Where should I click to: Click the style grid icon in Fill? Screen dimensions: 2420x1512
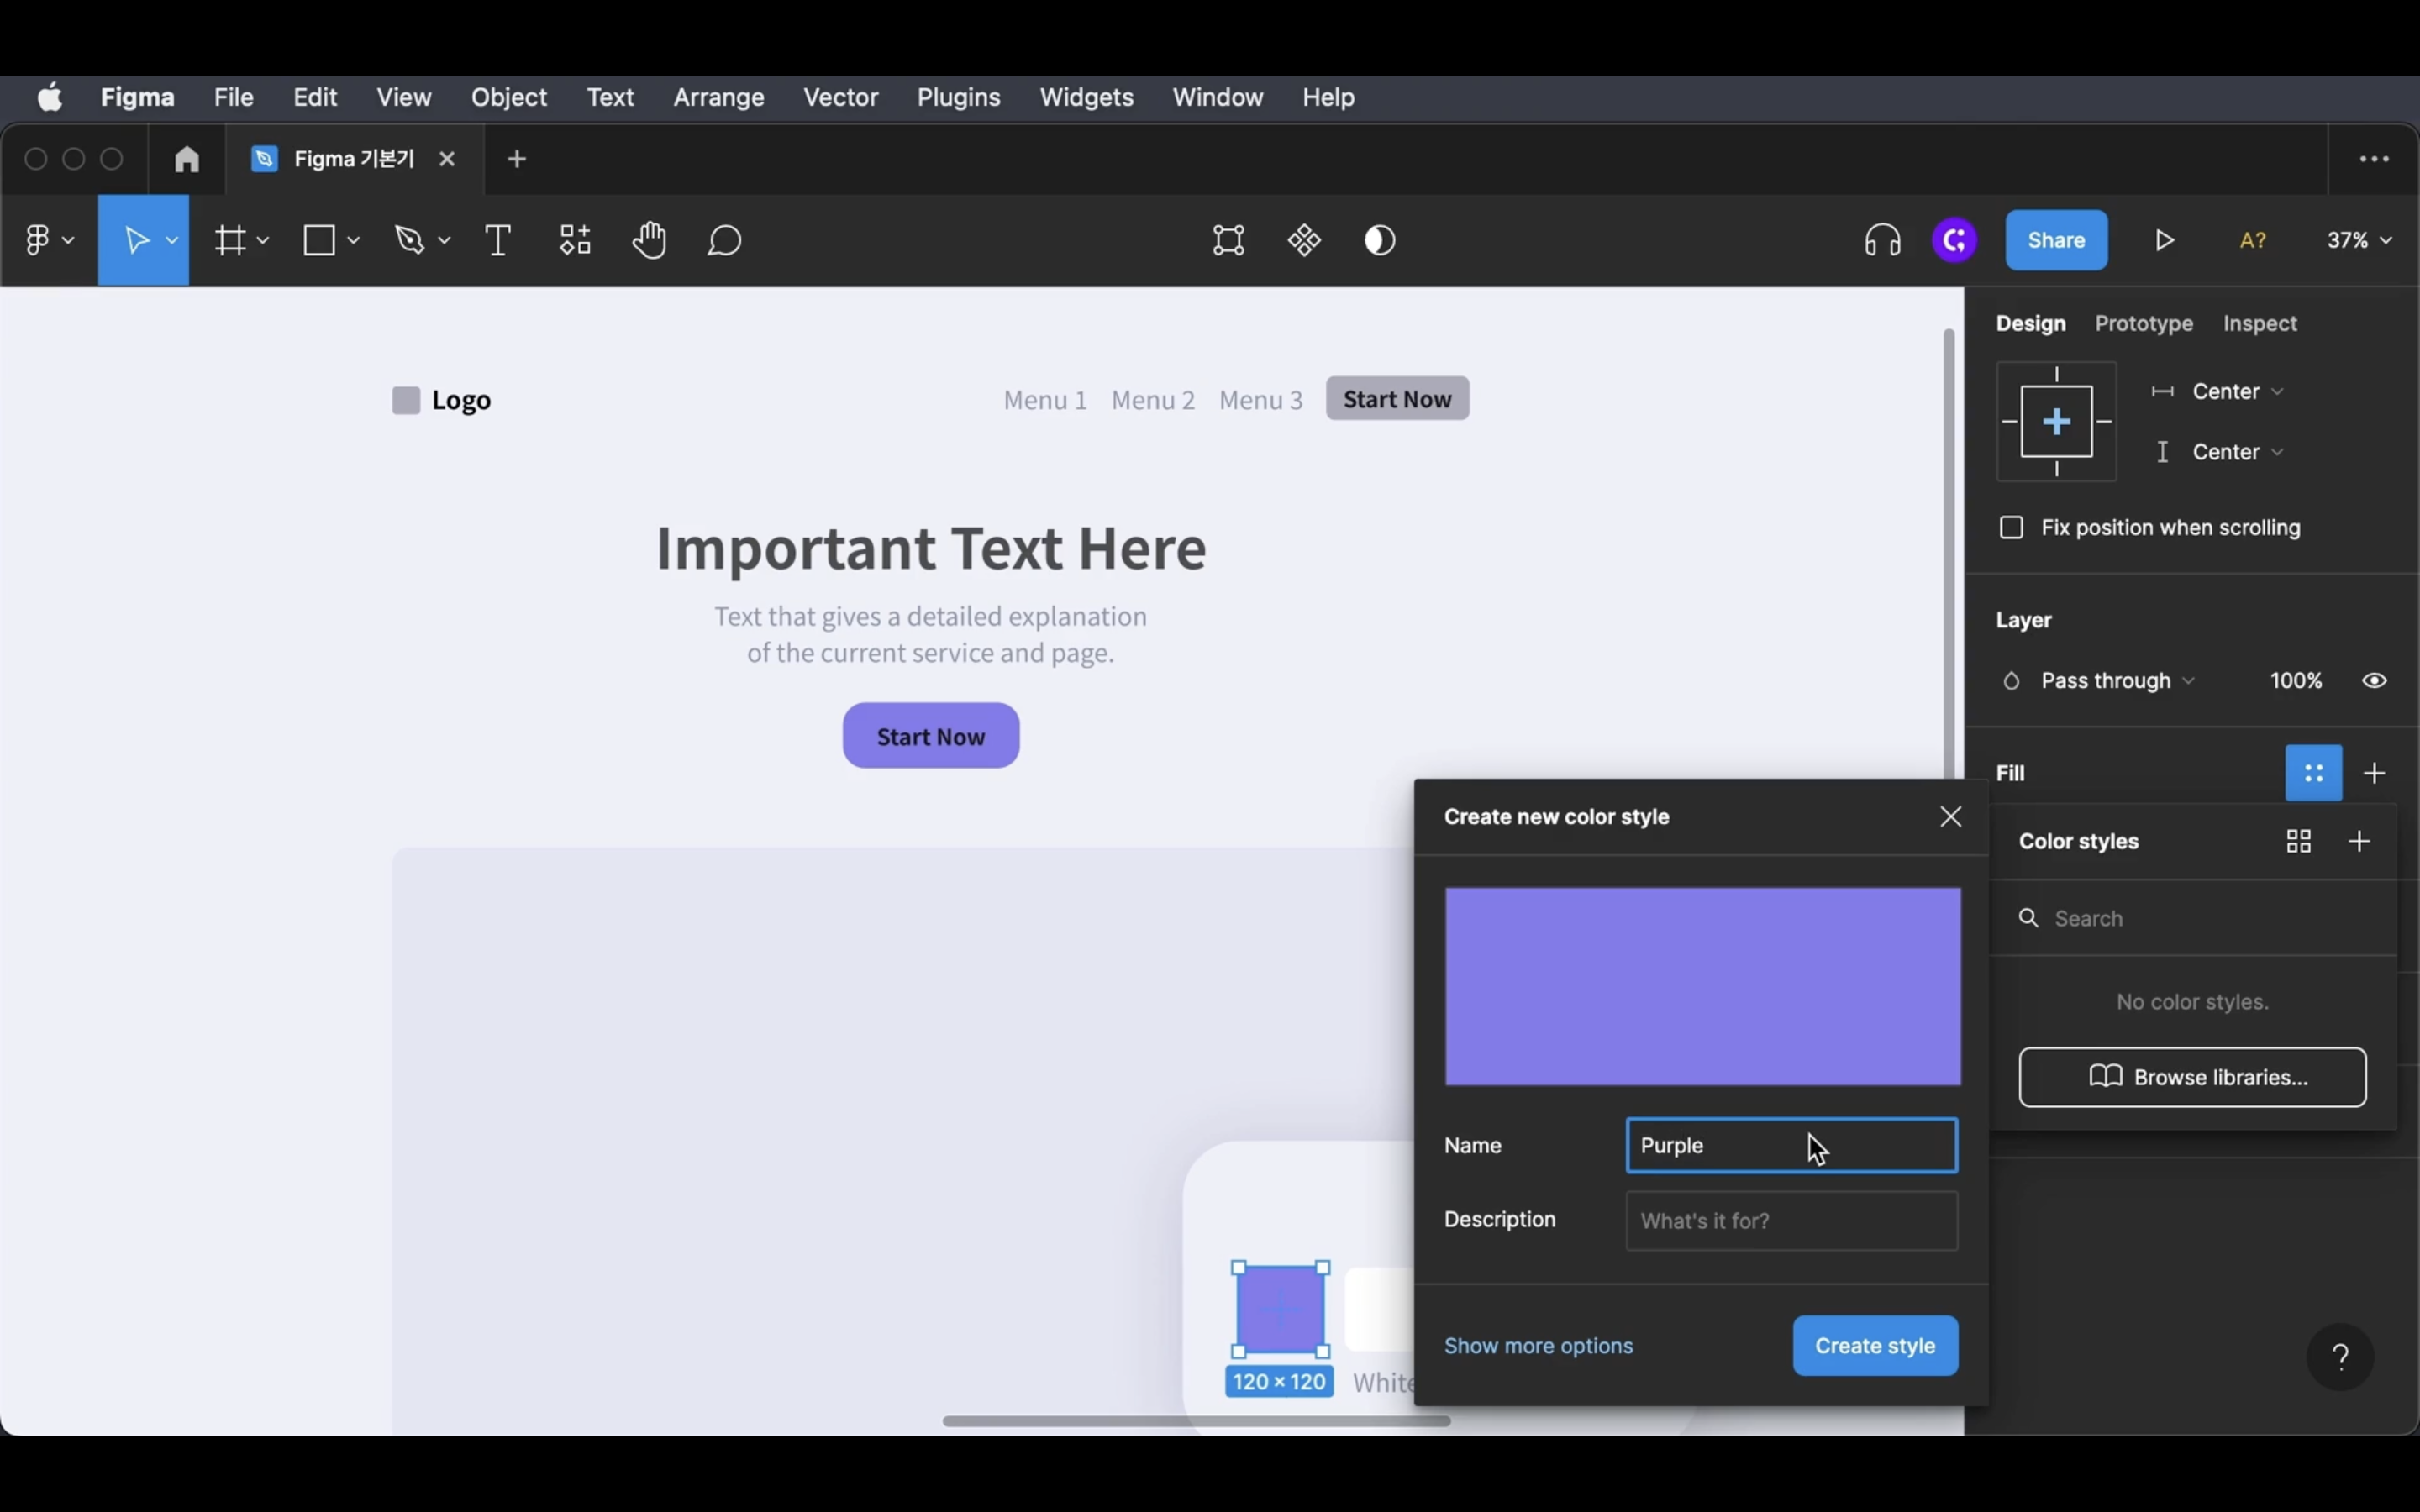click(x=2313, y=773)
